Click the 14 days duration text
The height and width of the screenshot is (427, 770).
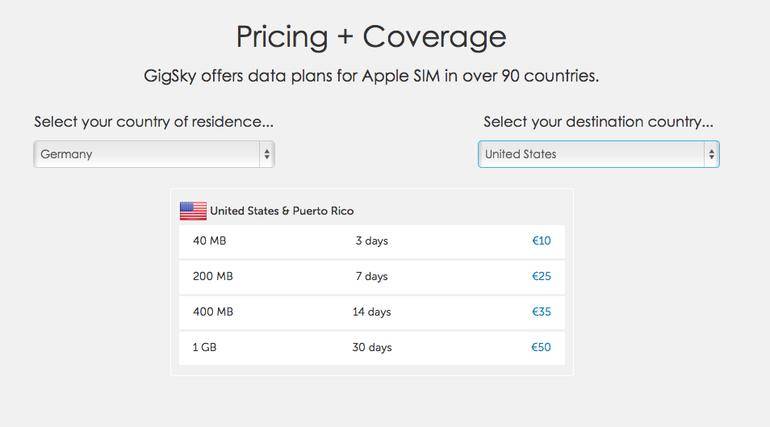[372, 312]
